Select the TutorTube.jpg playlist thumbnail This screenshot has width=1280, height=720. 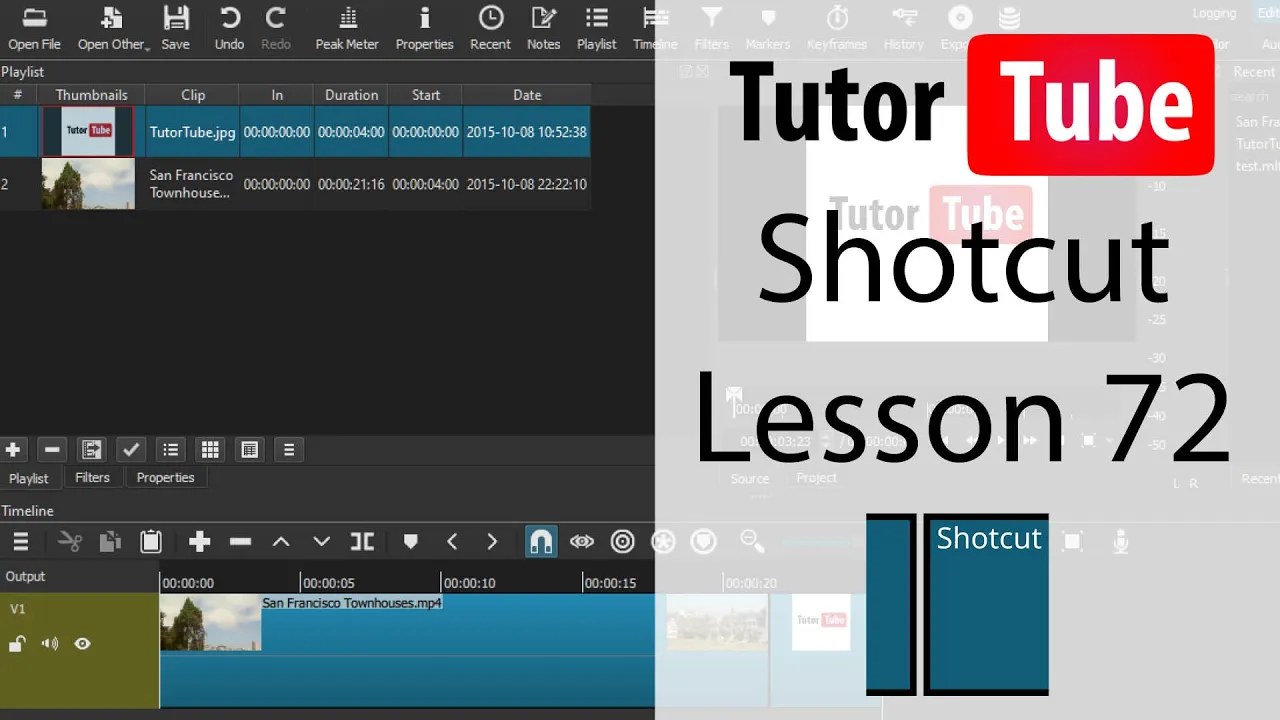tap(88, 132)
